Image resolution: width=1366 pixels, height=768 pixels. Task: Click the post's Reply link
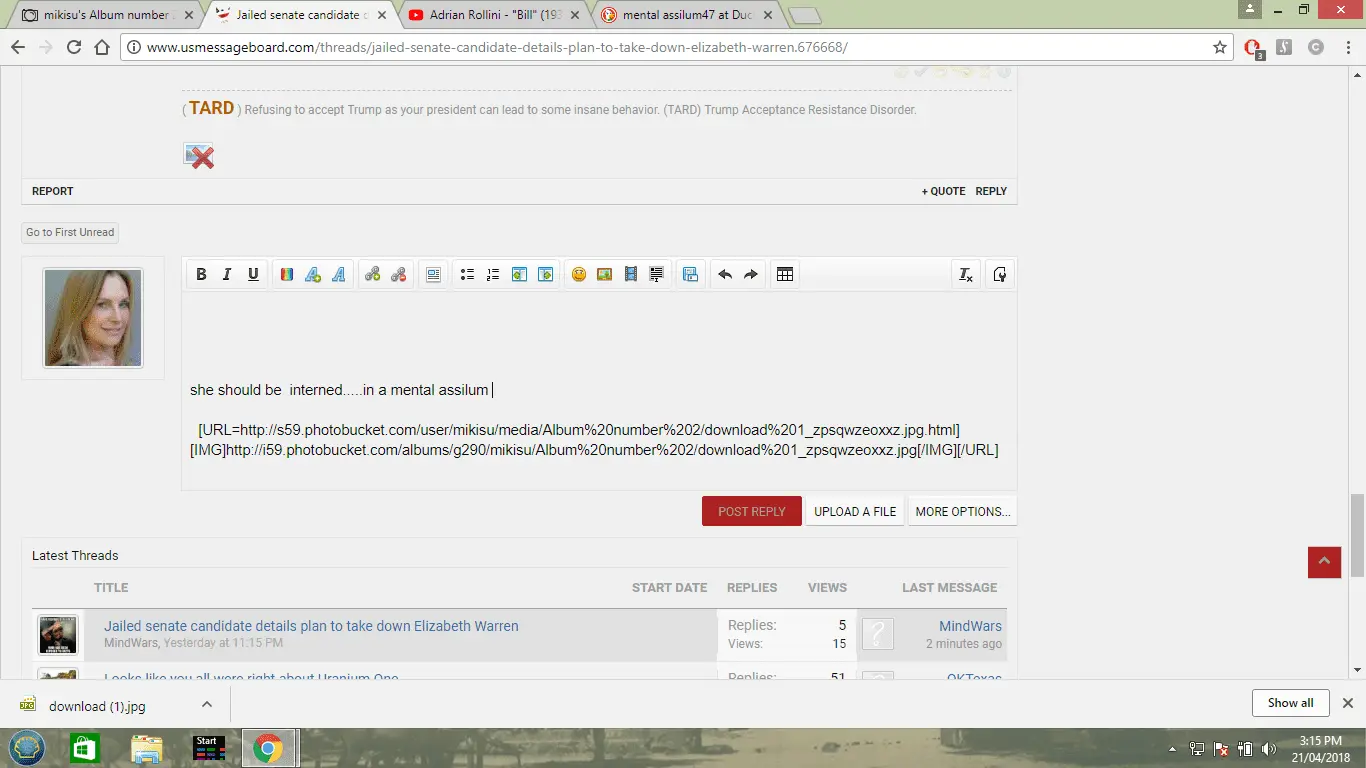(991, 191)
